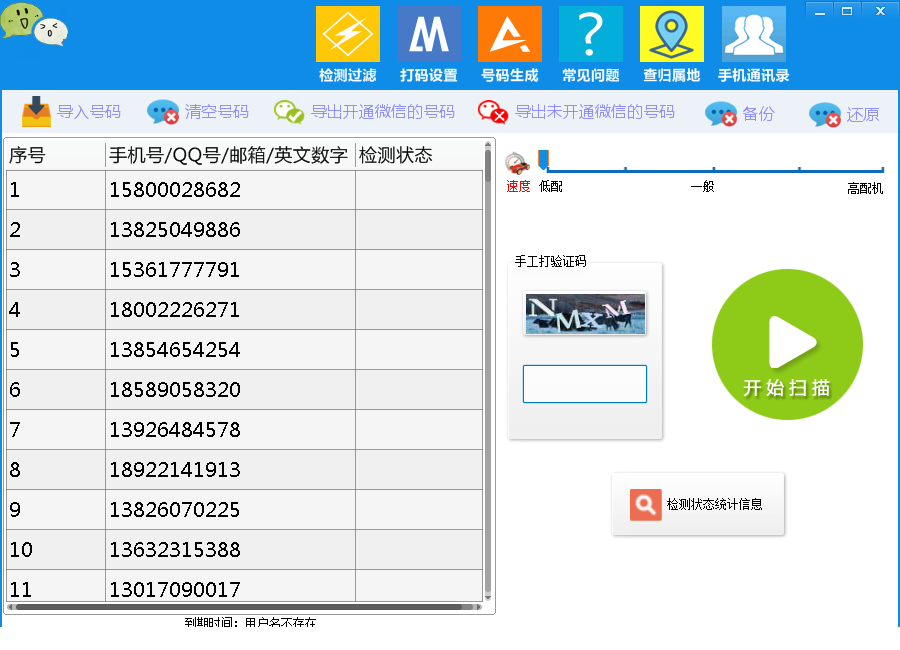Select number 13632315388
This screenshot has width=900, height=650.
point(175,550)
